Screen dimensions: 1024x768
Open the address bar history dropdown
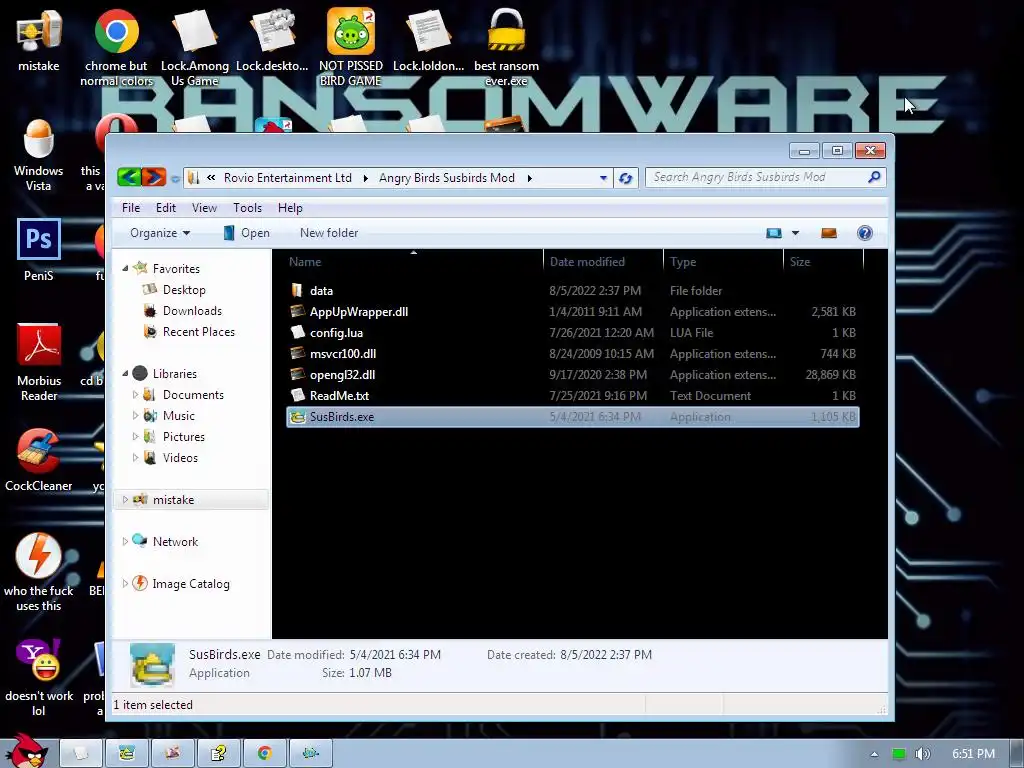point(603,178)
